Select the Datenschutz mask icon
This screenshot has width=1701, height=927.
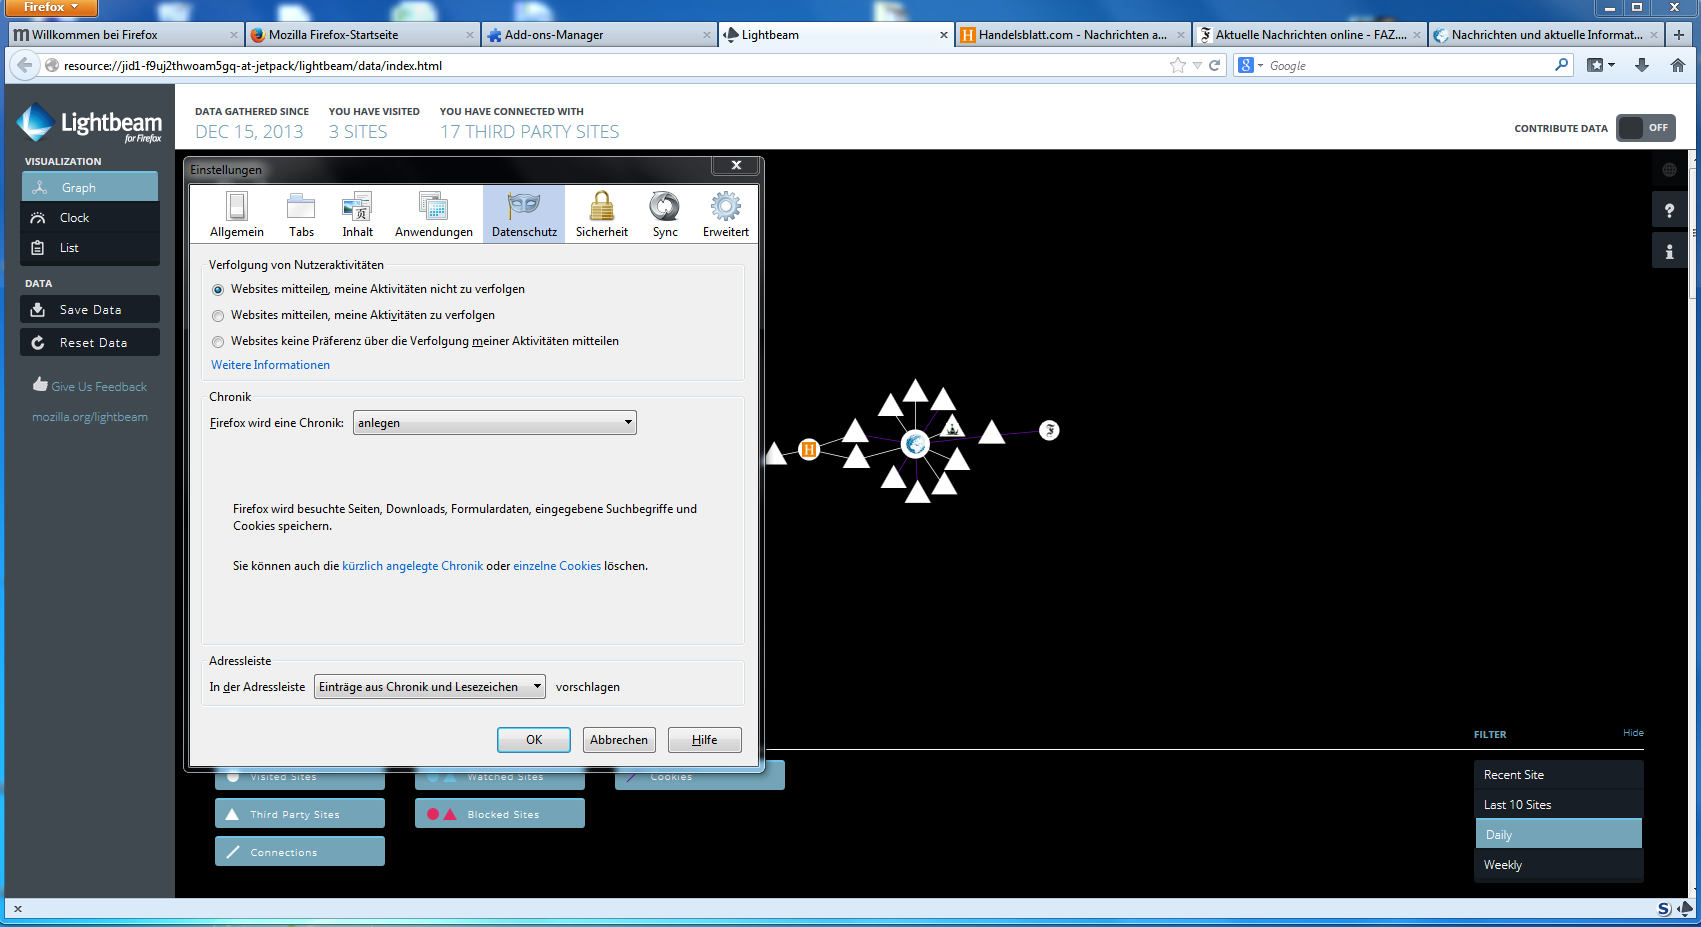pyautogui.click(x=524, y=205)
